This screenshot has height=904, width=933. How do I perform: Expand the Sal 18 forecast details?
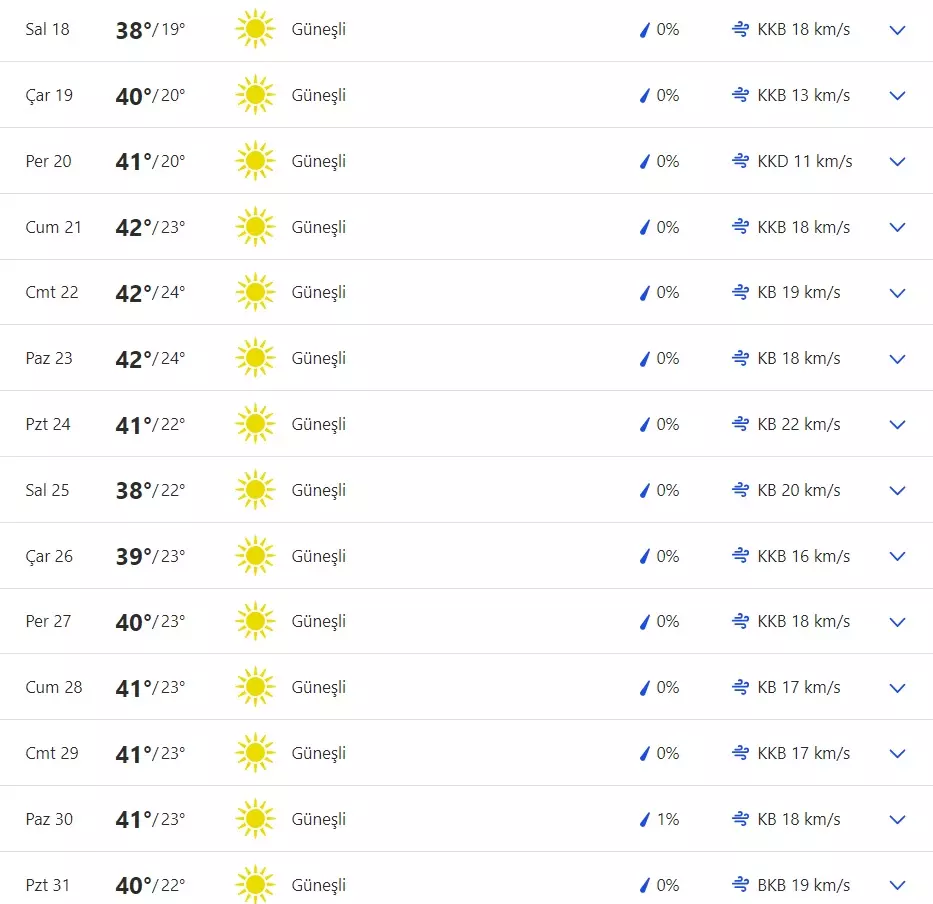(x=897, y=30)
